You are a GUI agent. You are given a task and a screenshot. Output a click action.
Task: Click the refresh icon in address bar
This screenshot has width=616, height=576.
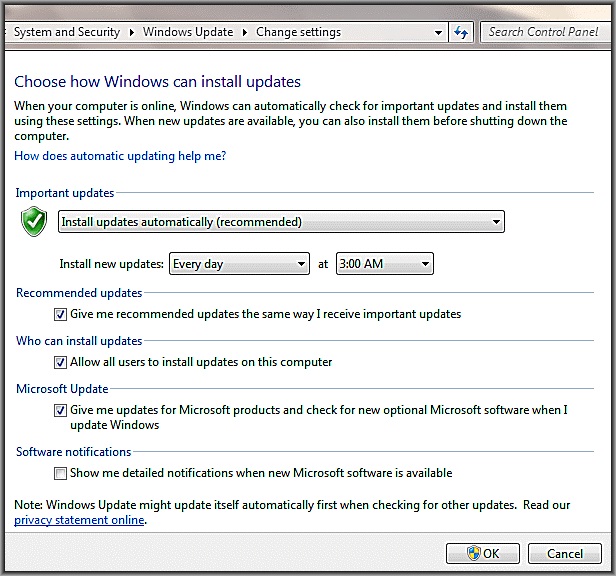click(461, 33)
